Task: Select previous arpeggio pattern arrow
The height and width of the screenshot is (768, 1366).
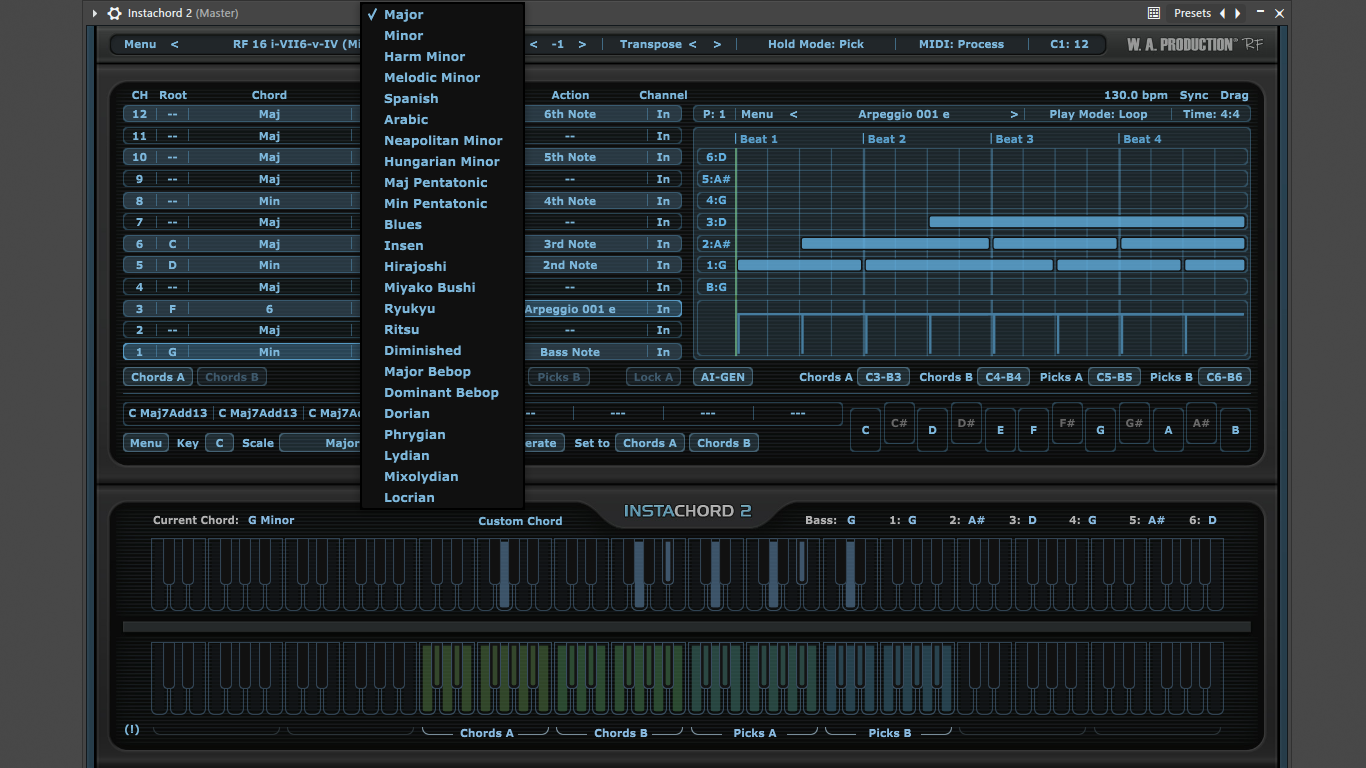Action: pos(794,114)
